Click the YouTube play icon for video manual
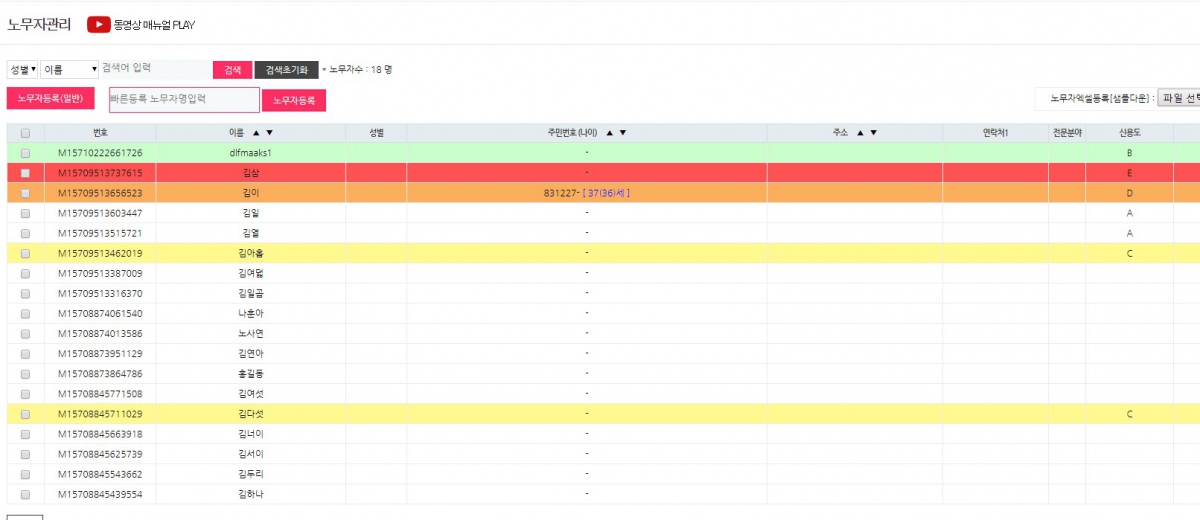The height and width of the screenshot is (520, 1200). (x=98, y=24)
